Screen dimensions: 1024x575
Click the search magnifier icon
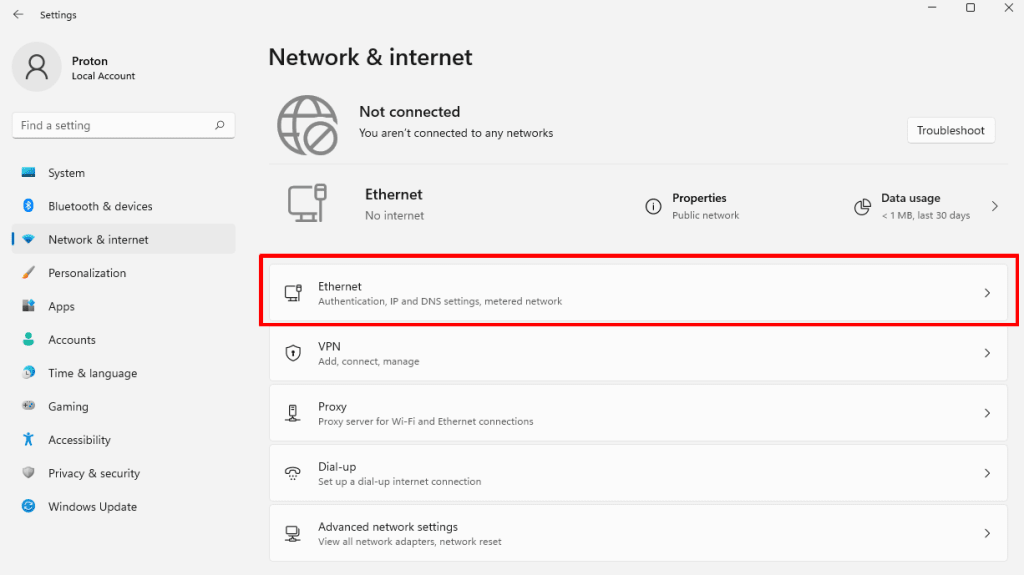click(220, 126)
